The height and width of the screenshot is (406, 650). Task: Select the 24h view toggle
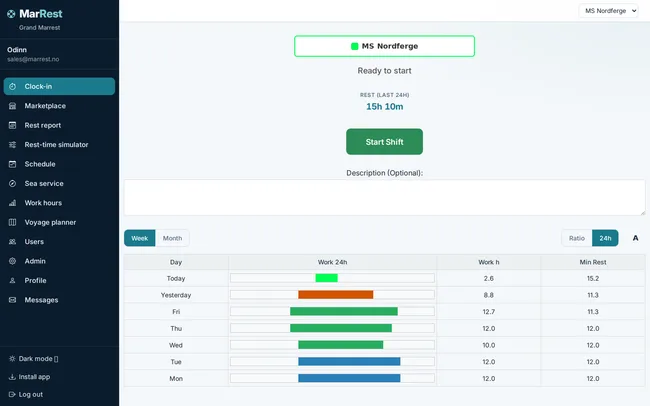(x=605, y=238)
